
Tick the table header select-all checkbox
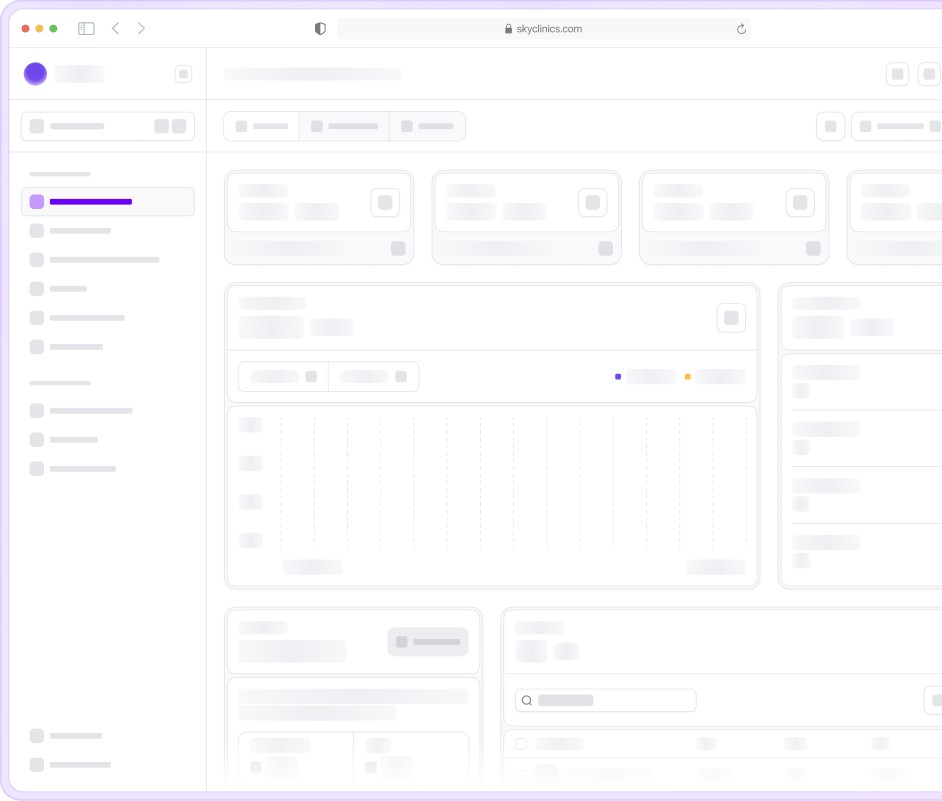coord(521,744)
